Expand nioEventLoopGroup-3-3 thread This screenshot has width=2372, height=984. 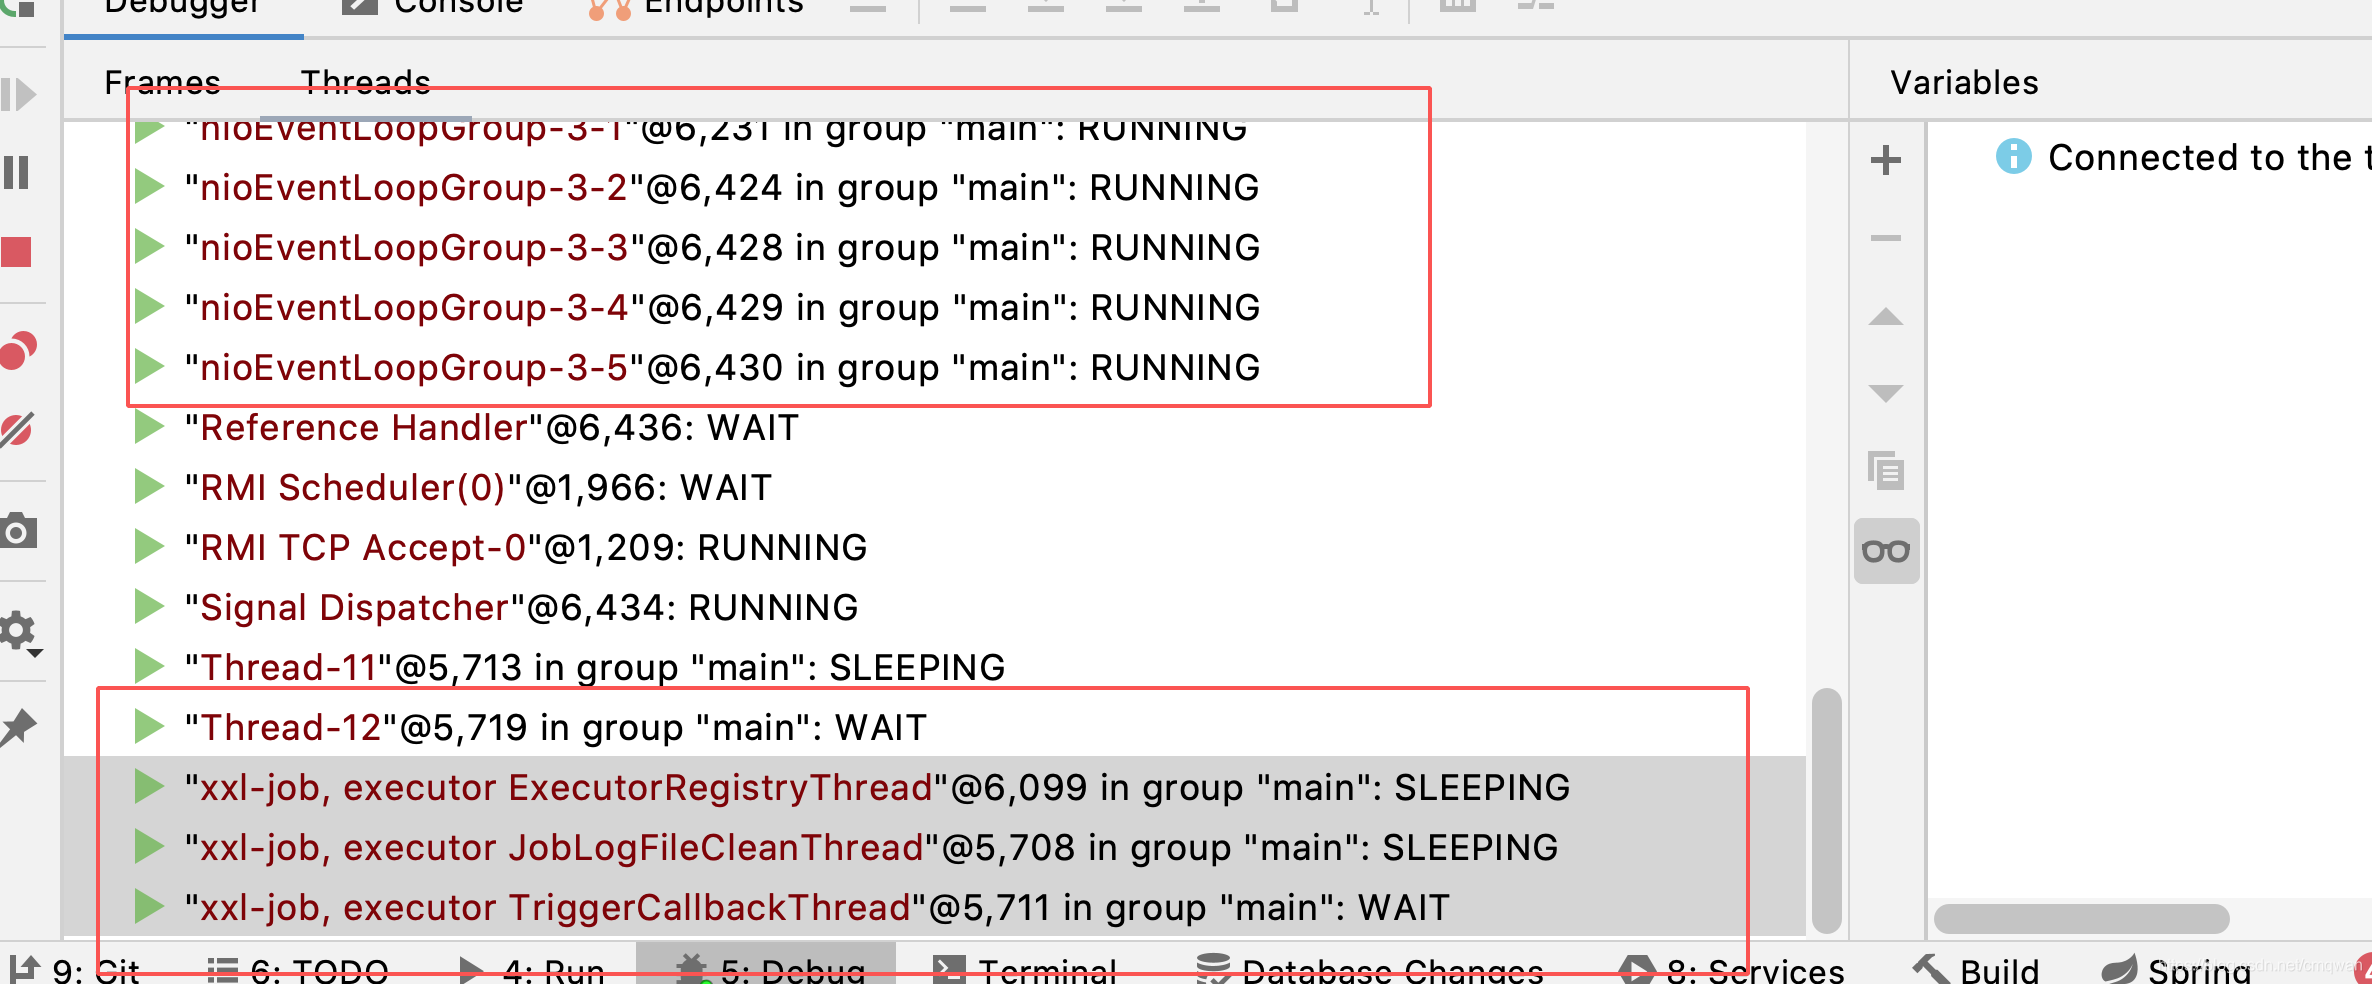[x=149, y=246]
